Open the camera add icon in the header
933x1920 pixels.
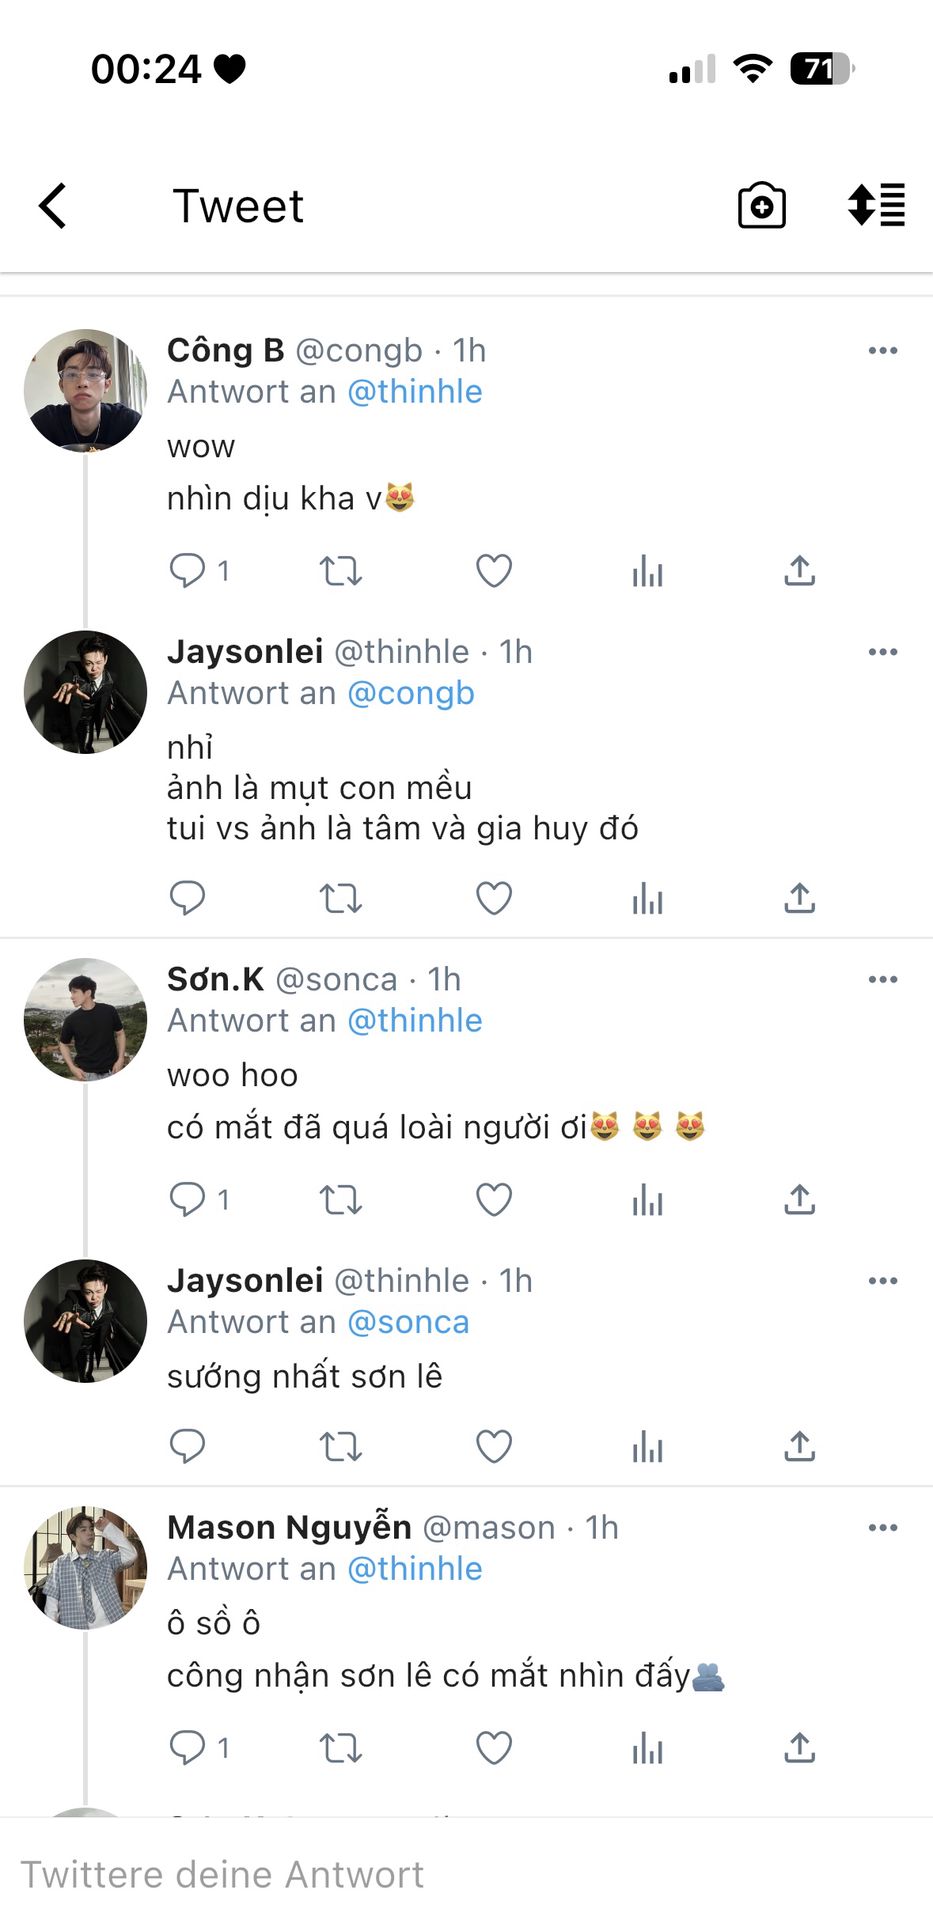(761, 206)
